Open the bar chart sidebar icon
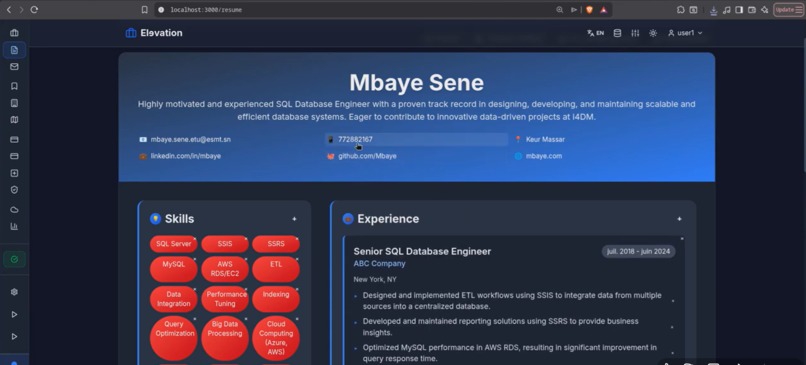The width and height of the screenshot is (806, 365). (x=14, y=226)
